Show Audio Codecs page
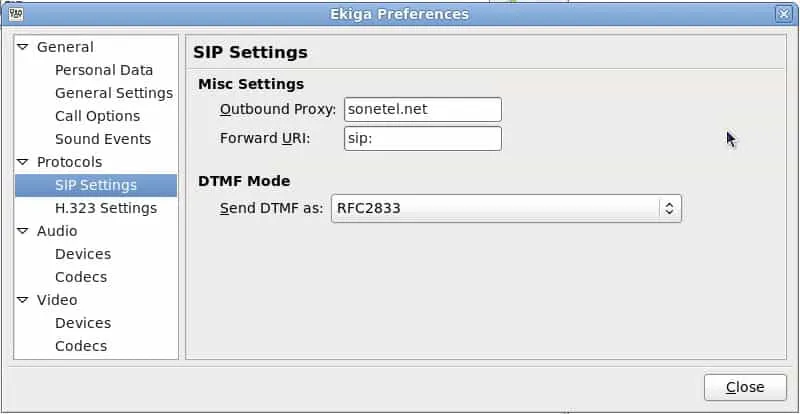Screen dimensions: 800x414 [x=81, y=277]
